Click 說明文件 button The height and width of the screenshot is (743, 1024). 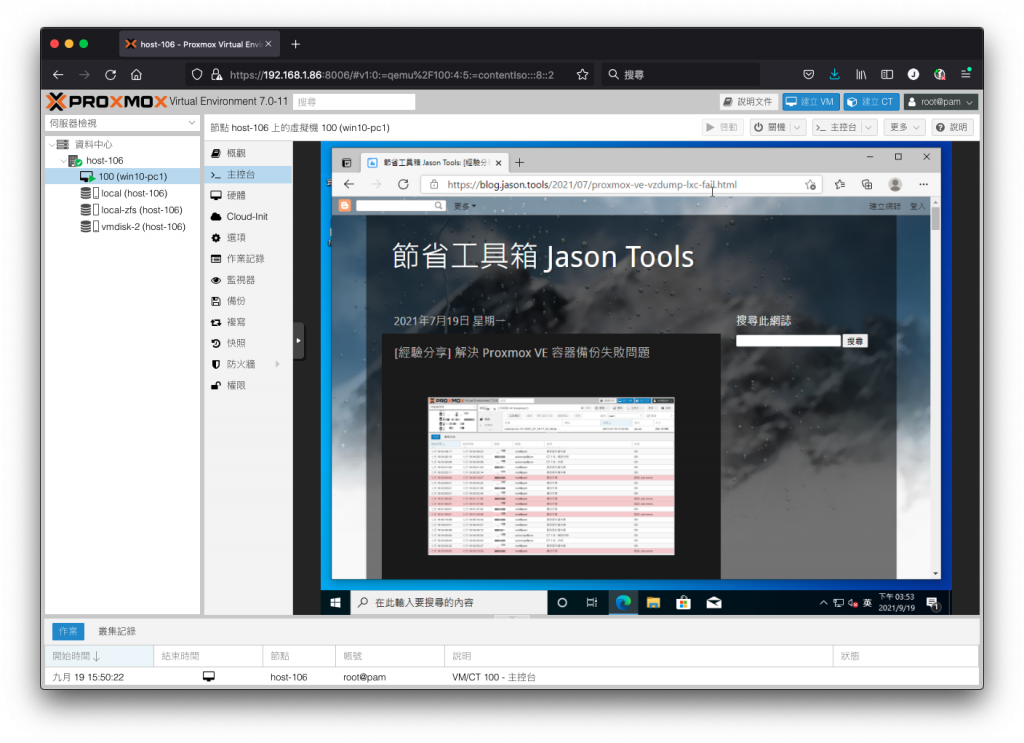(x=748, y=102)
